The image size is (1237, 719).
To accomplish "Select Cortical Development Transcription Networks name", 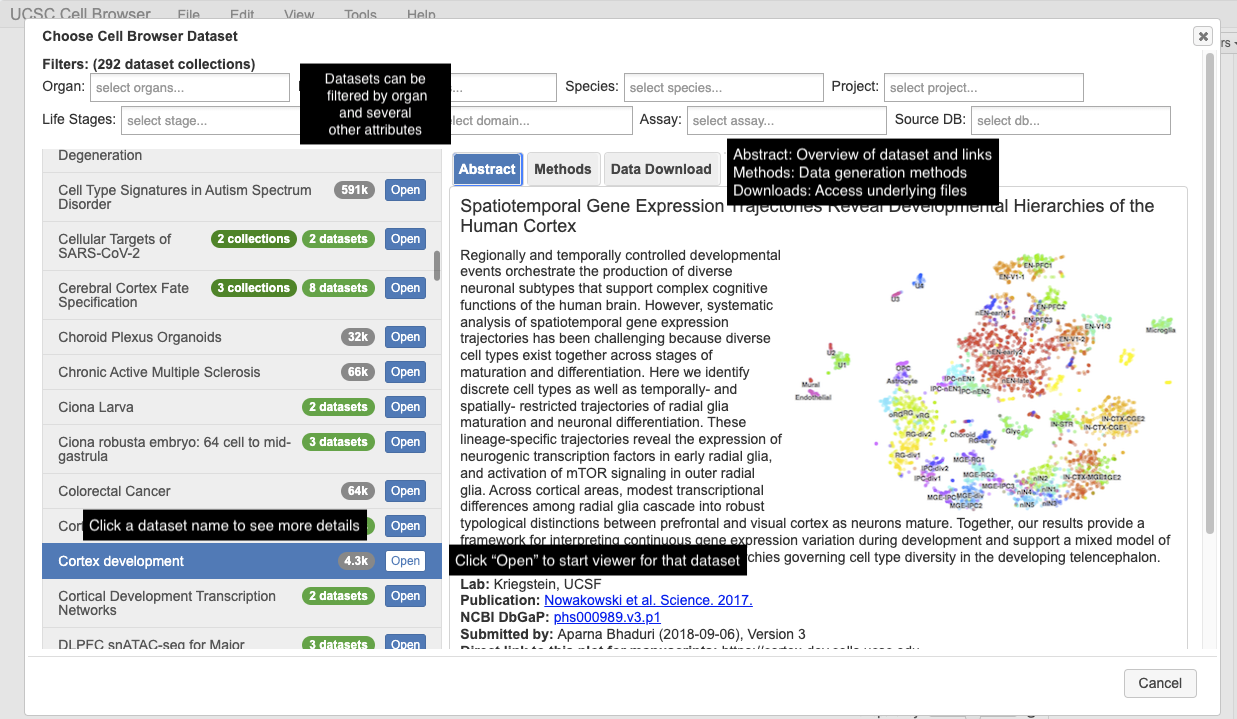I will [167, 603].
